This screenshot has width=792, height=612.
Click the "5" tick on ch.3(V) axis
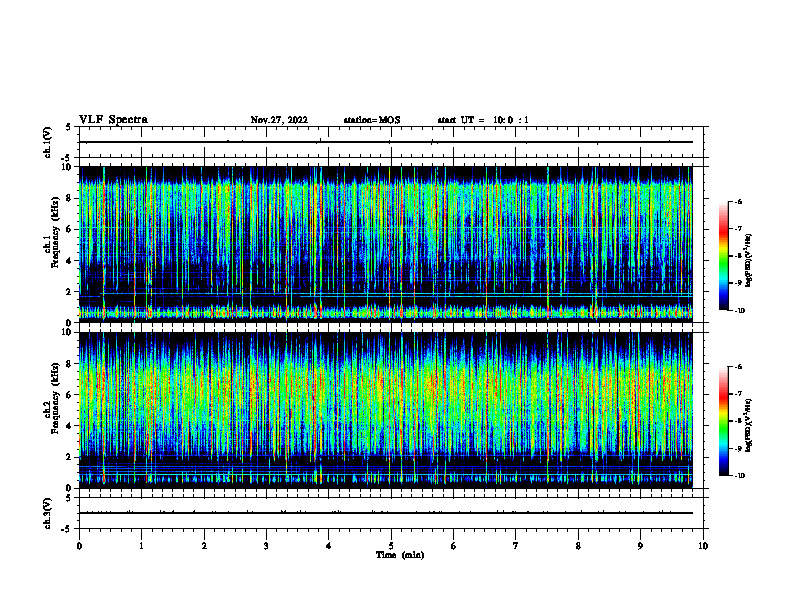(x=69, y=498)
